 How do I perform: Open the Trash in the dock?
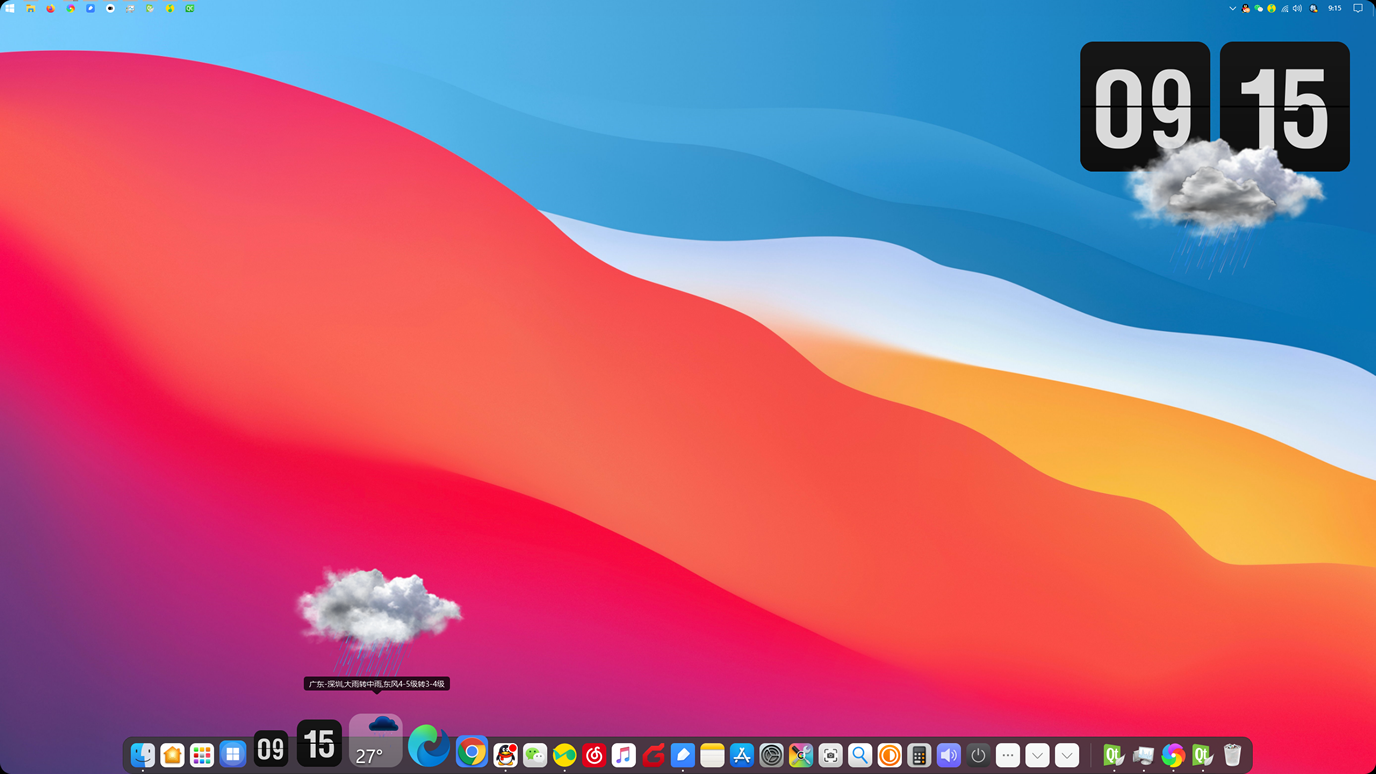click(x=1233, y=755)
